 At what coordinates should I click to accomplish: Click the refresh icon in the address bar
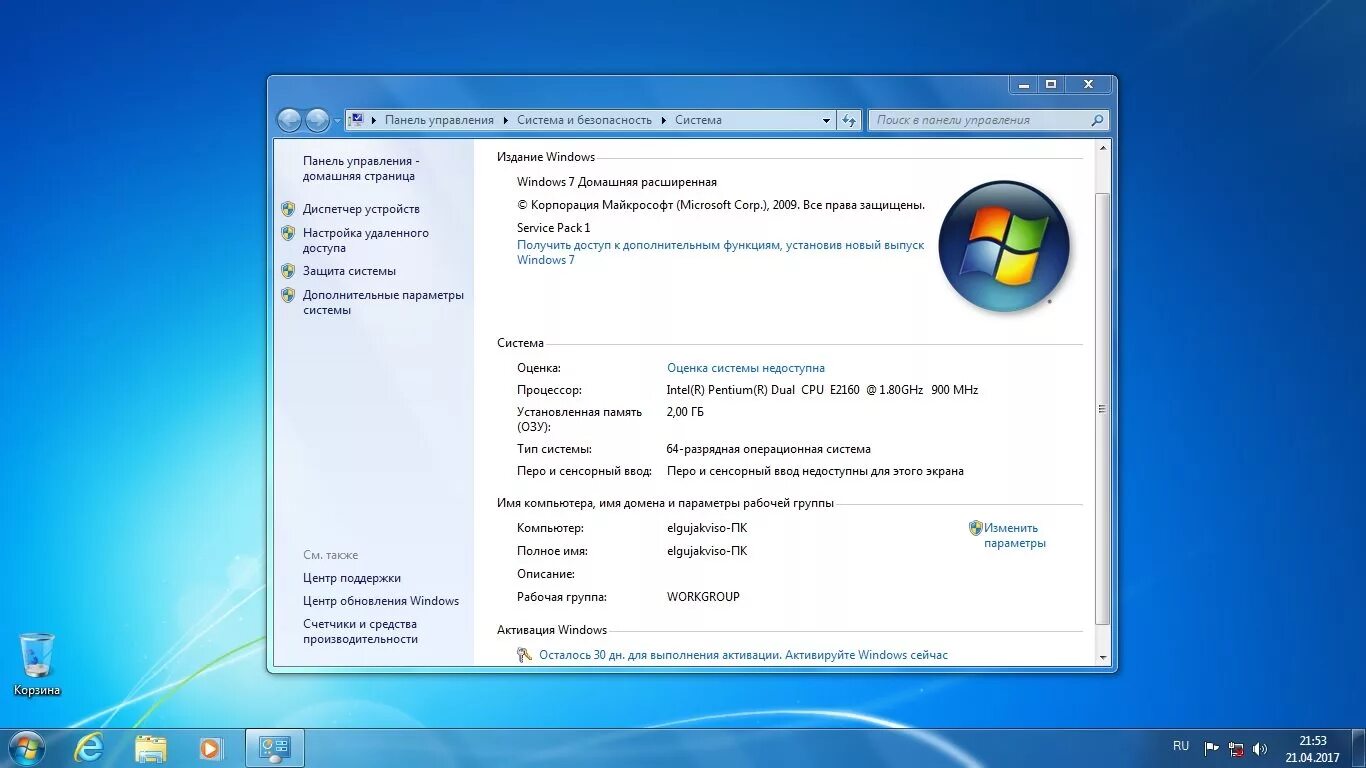pyautogui.click(x=849, y=120)
